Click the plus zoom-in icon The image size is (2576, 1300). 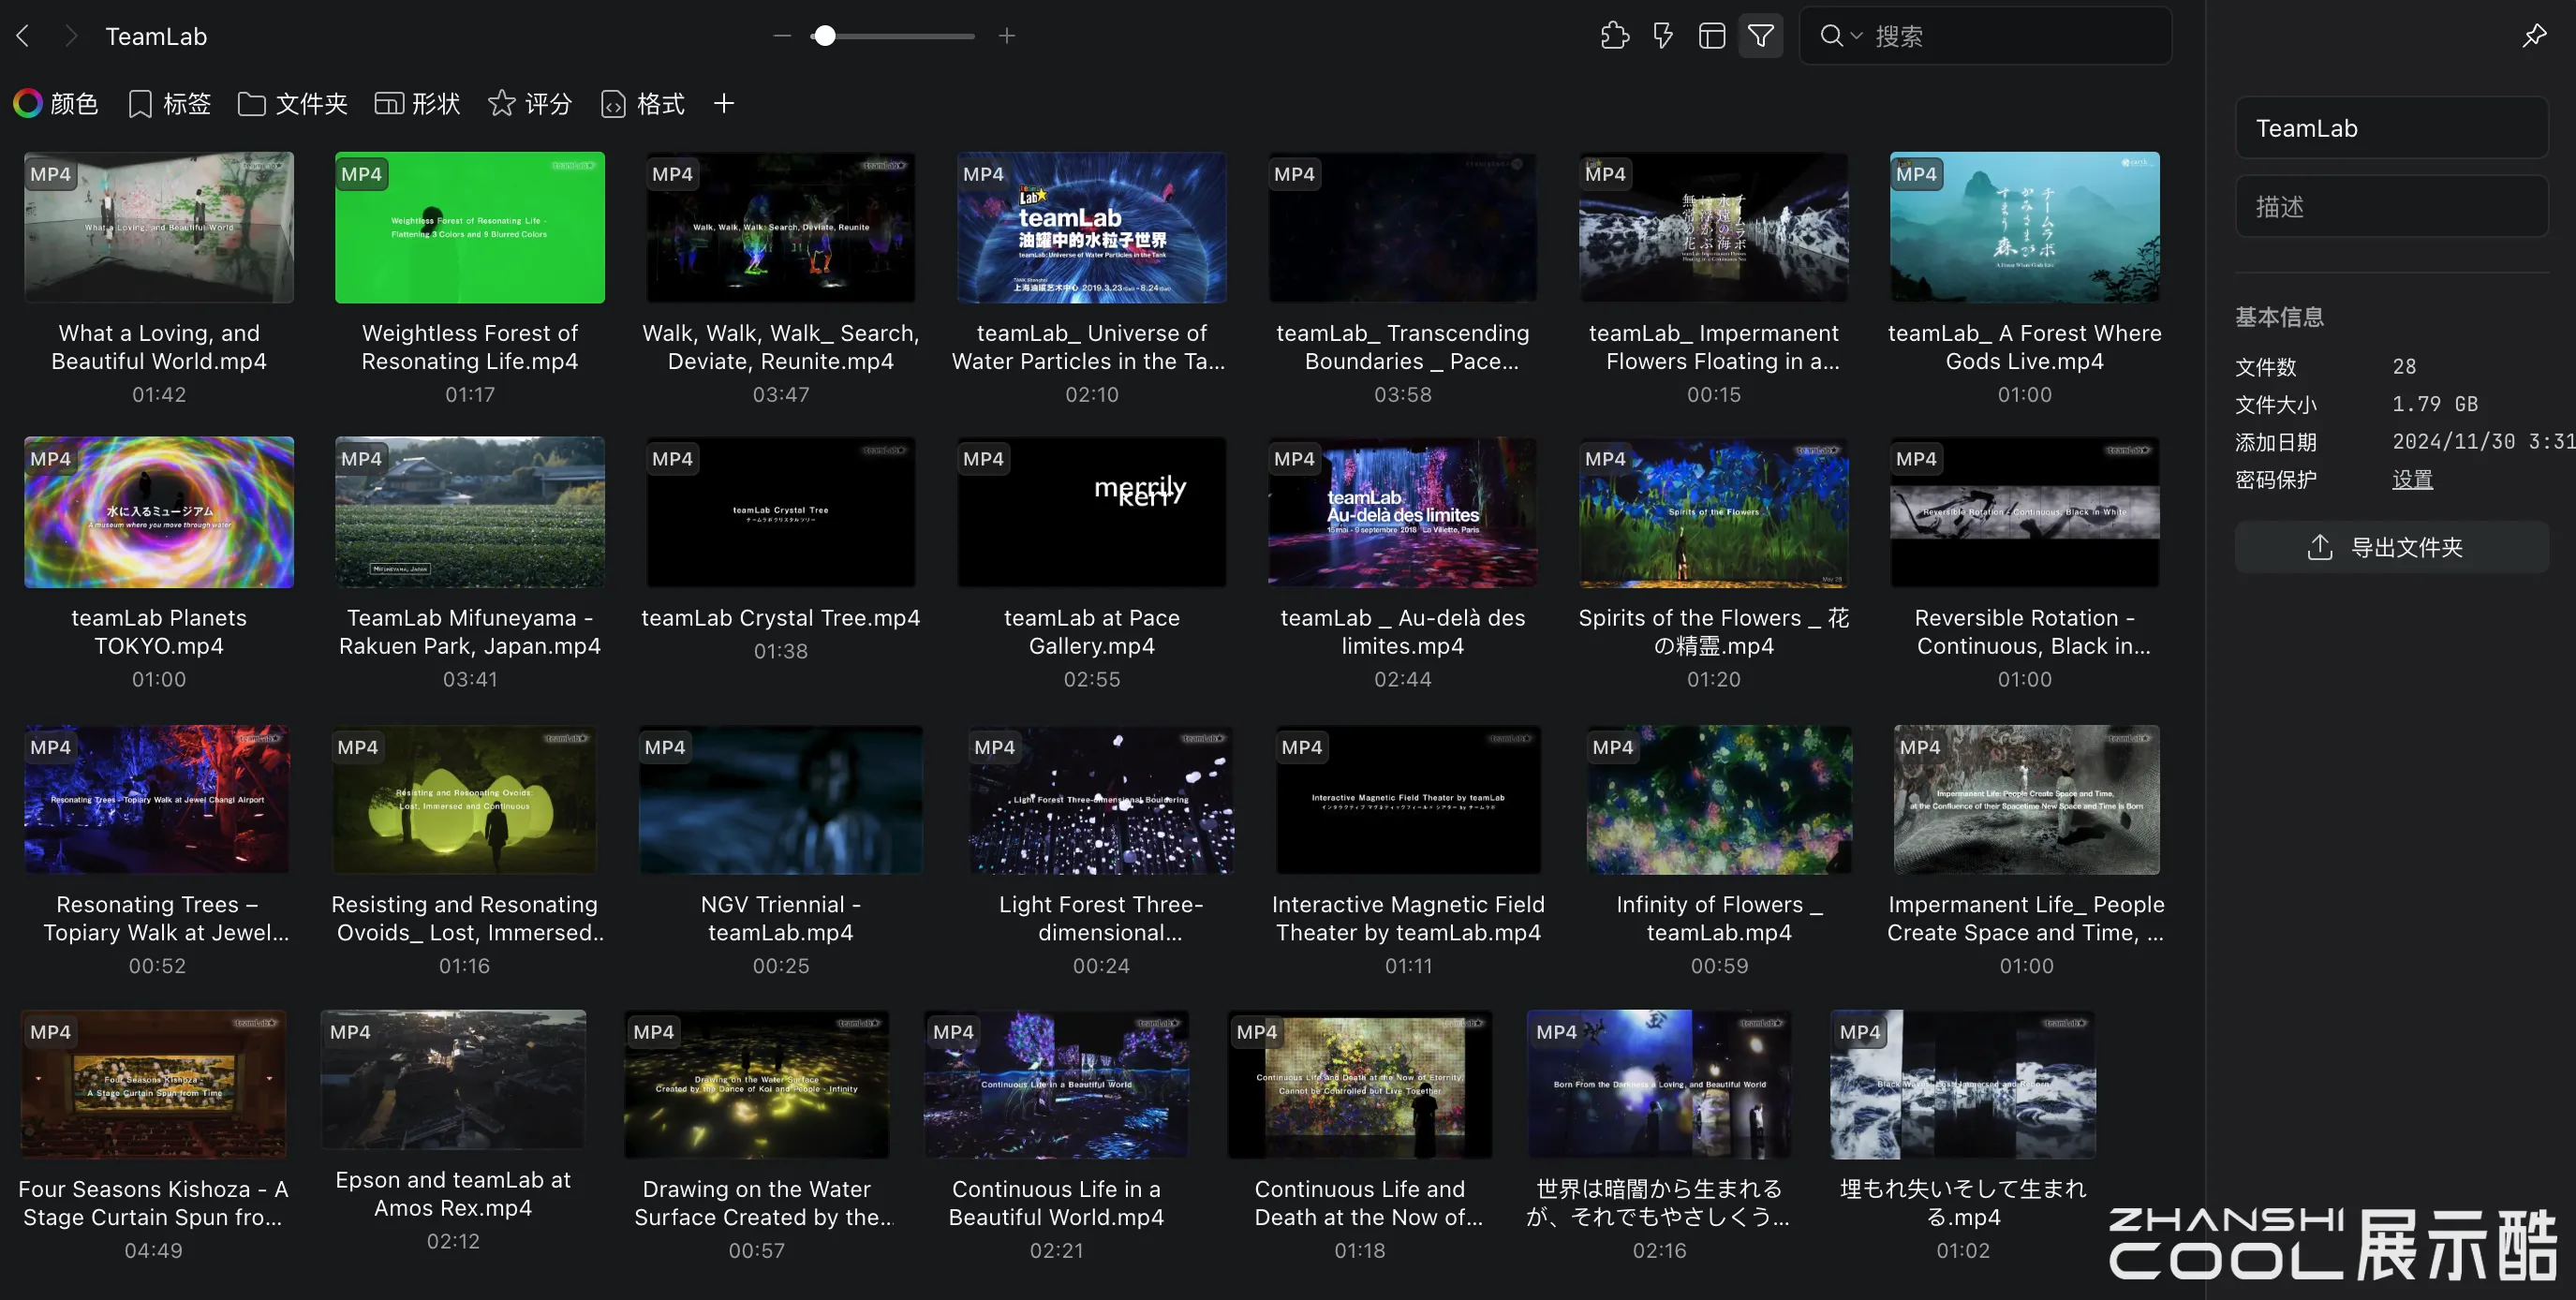(x=1007, y=36)
